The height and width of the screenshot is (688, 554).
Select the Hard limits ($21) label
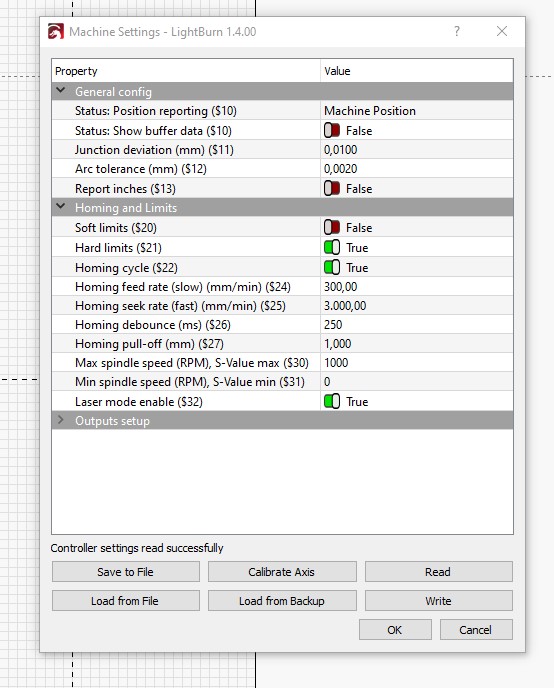click(x=118, y=248)
